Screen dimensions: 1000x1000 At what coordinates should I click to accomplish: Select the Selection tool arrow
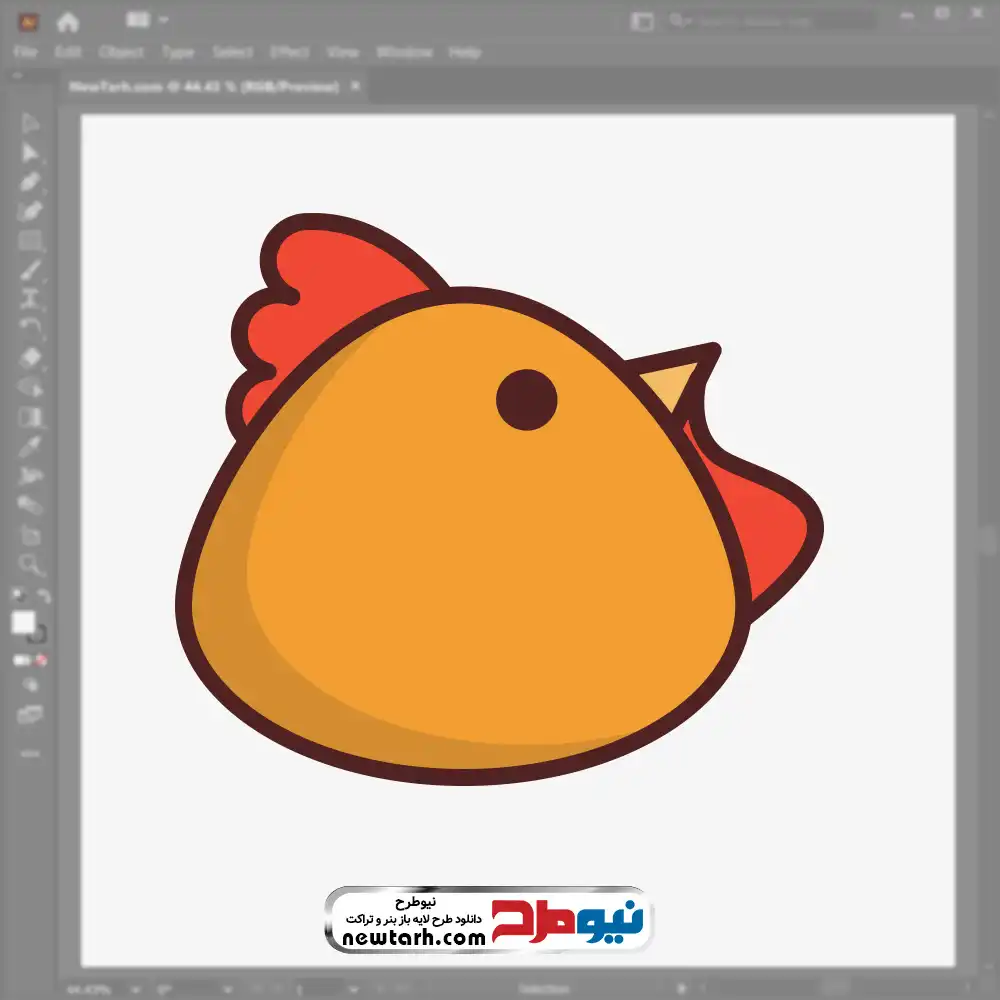click(x=31, y=124)
